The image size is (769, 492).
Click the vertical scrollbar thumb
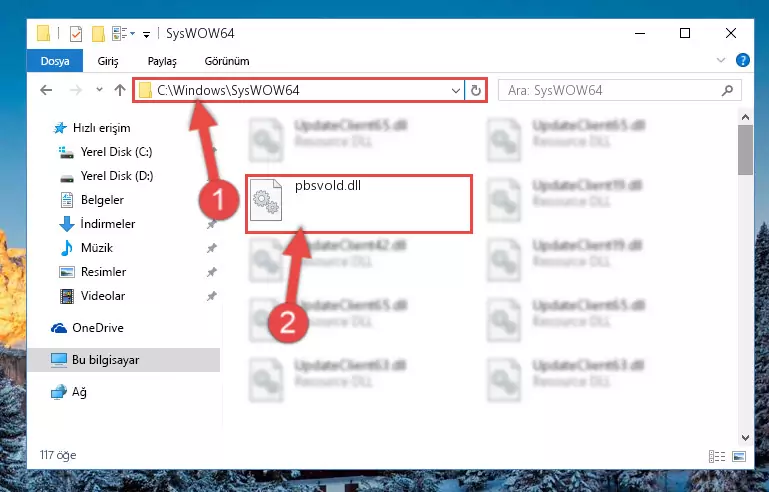click(745, 150)
